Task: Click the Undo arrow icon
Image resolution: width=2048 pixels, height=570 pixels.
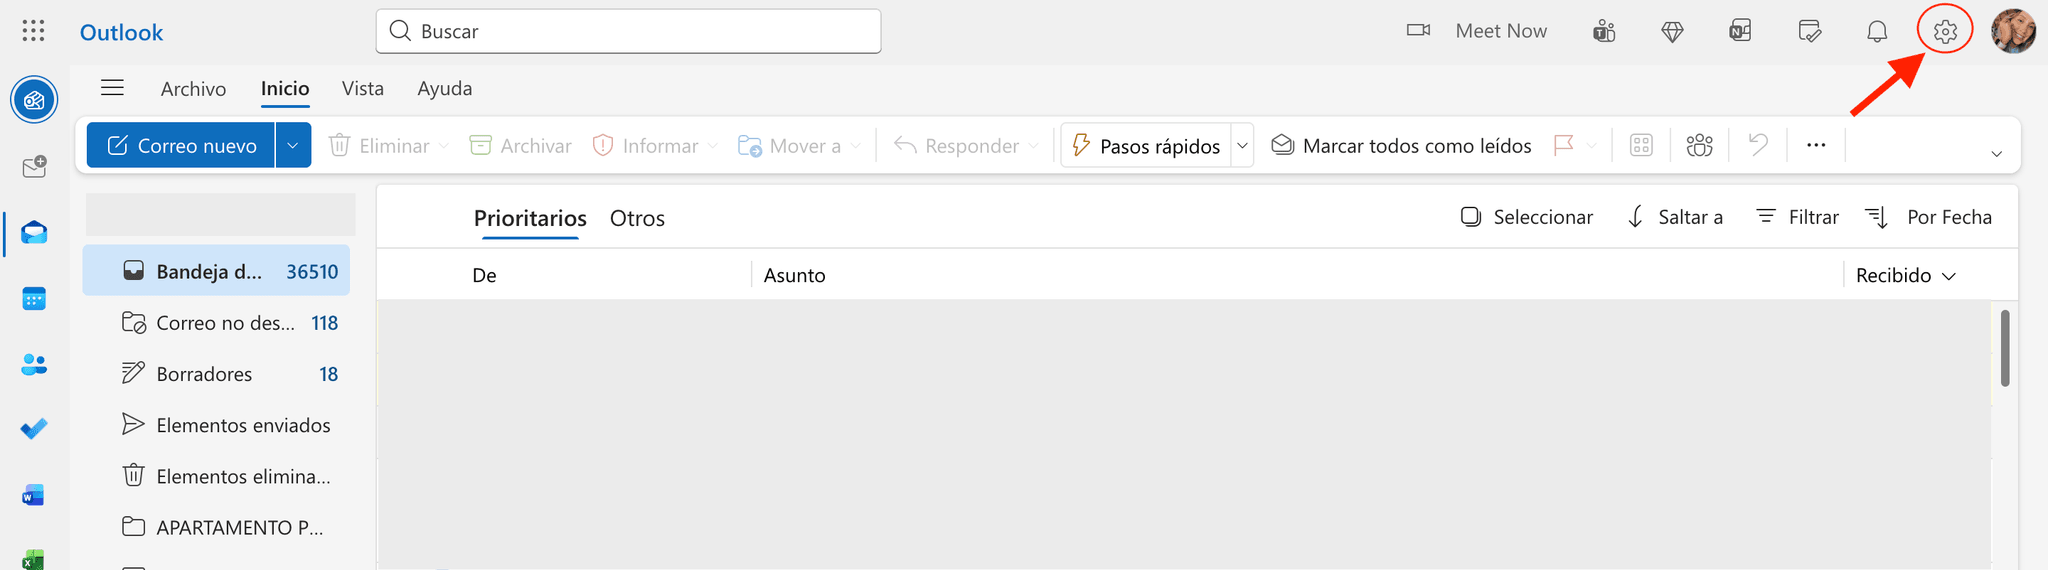Action: point(1758,146)
